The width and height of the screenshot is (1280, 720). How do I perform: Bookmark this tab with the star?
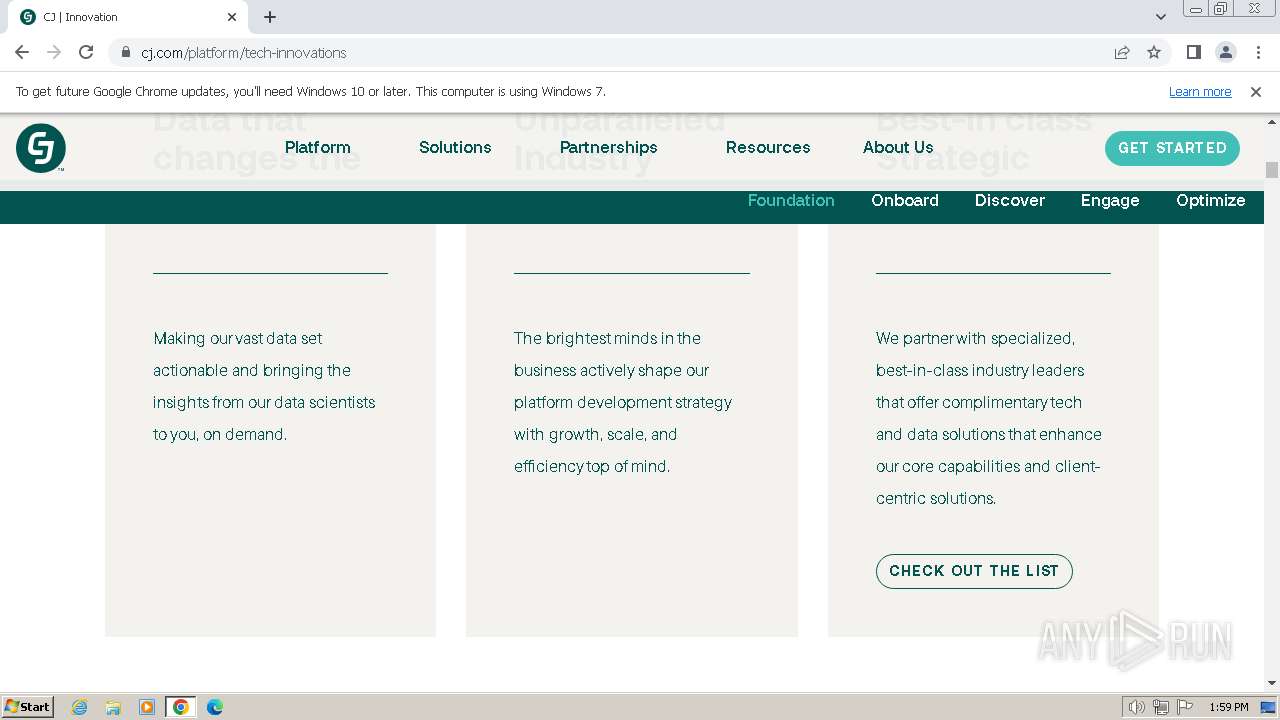point(1154,52)
